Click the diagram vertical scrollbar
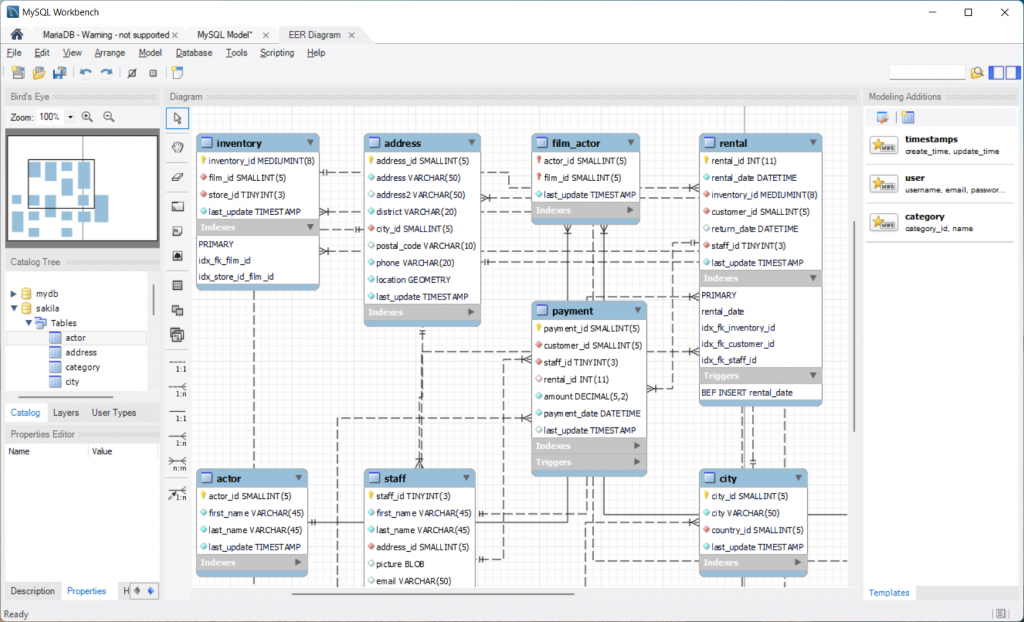Screen dimensions: 1024x622 tap(854, 327)
